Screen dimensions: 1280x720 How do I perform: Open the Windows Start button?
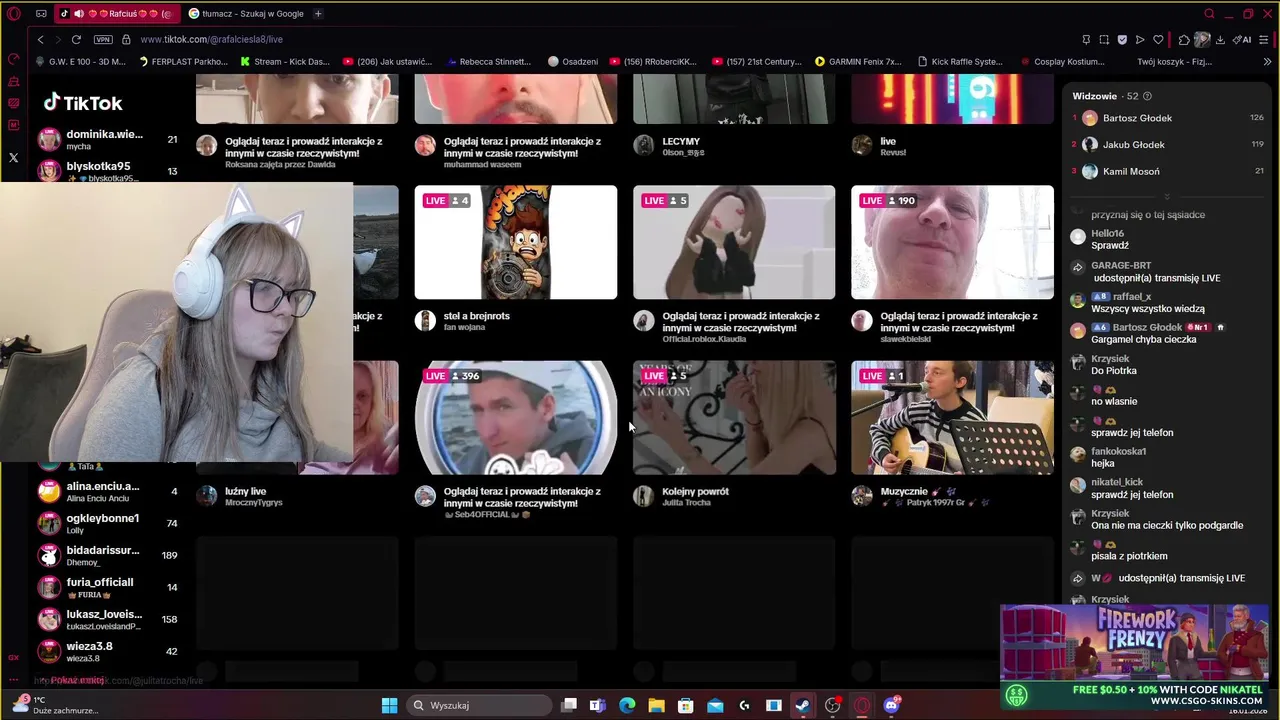tap(390, 705)
